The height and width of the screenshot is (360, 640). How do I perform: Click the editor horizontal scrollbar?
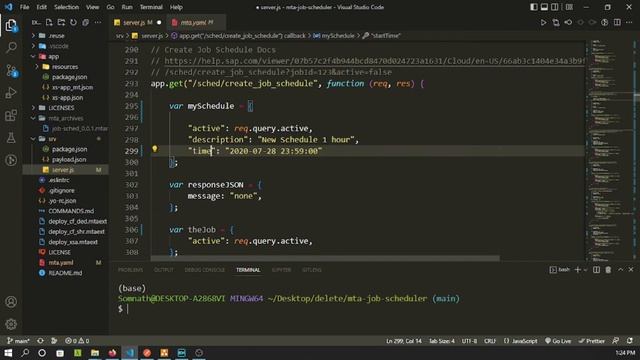click(x=325, y=258)
